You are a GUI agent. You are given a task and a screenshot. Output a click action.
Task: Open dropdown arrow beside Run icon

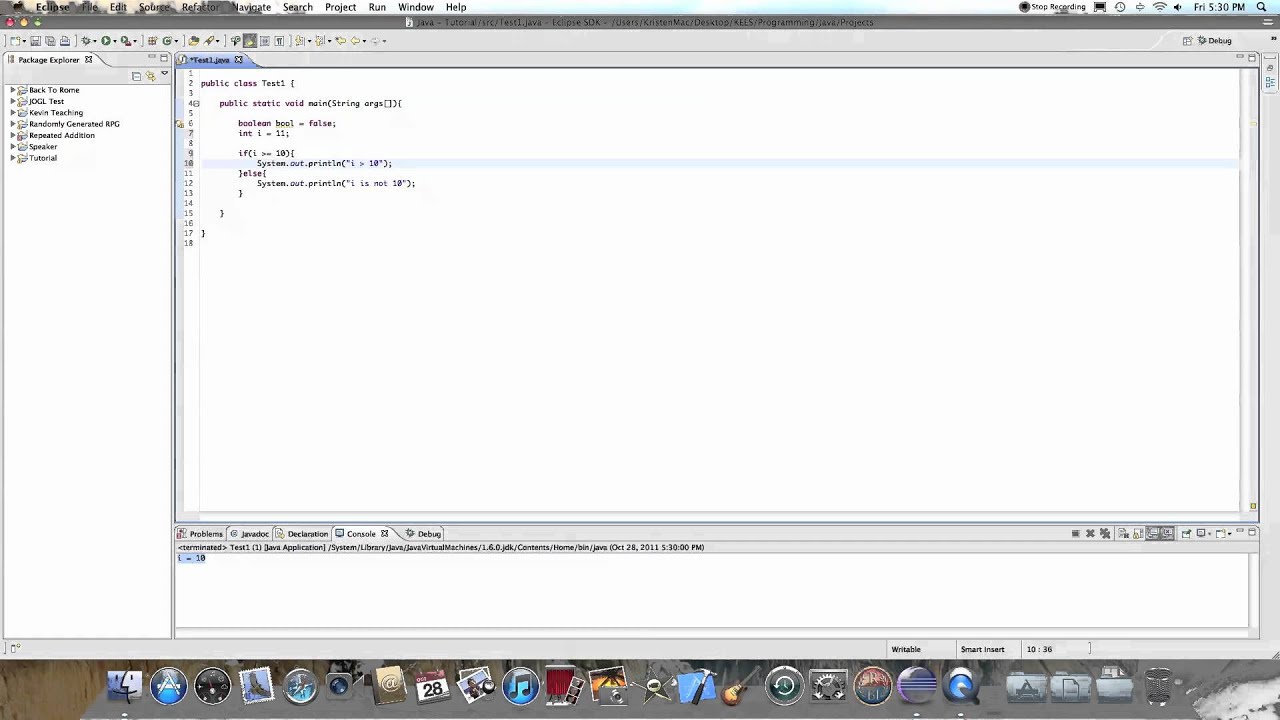(115, 41)
